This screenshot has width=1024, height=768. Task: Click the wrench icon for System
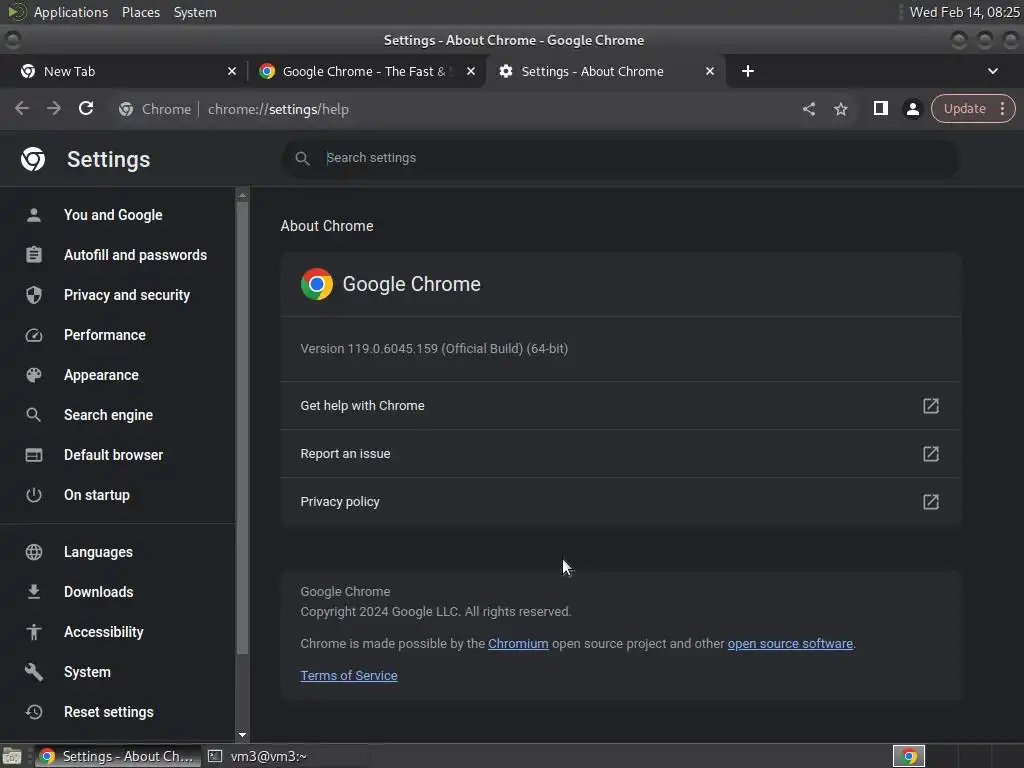click(34, 672)
